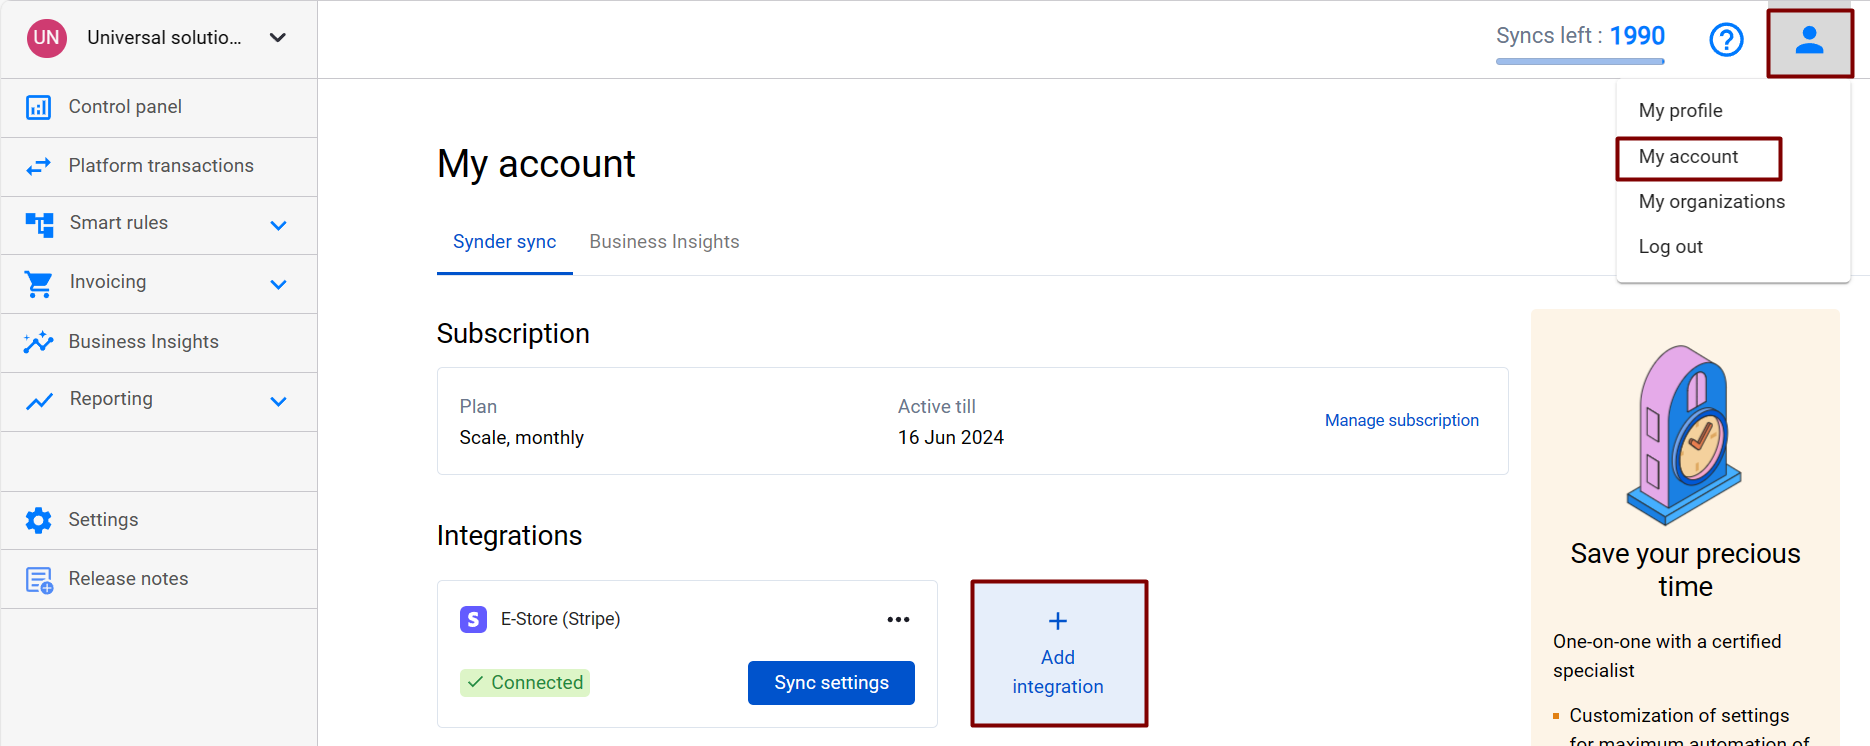Viewport: 1870px width, 746px height.
Task: Click the user profile avatar icon
Action: 1809,42
